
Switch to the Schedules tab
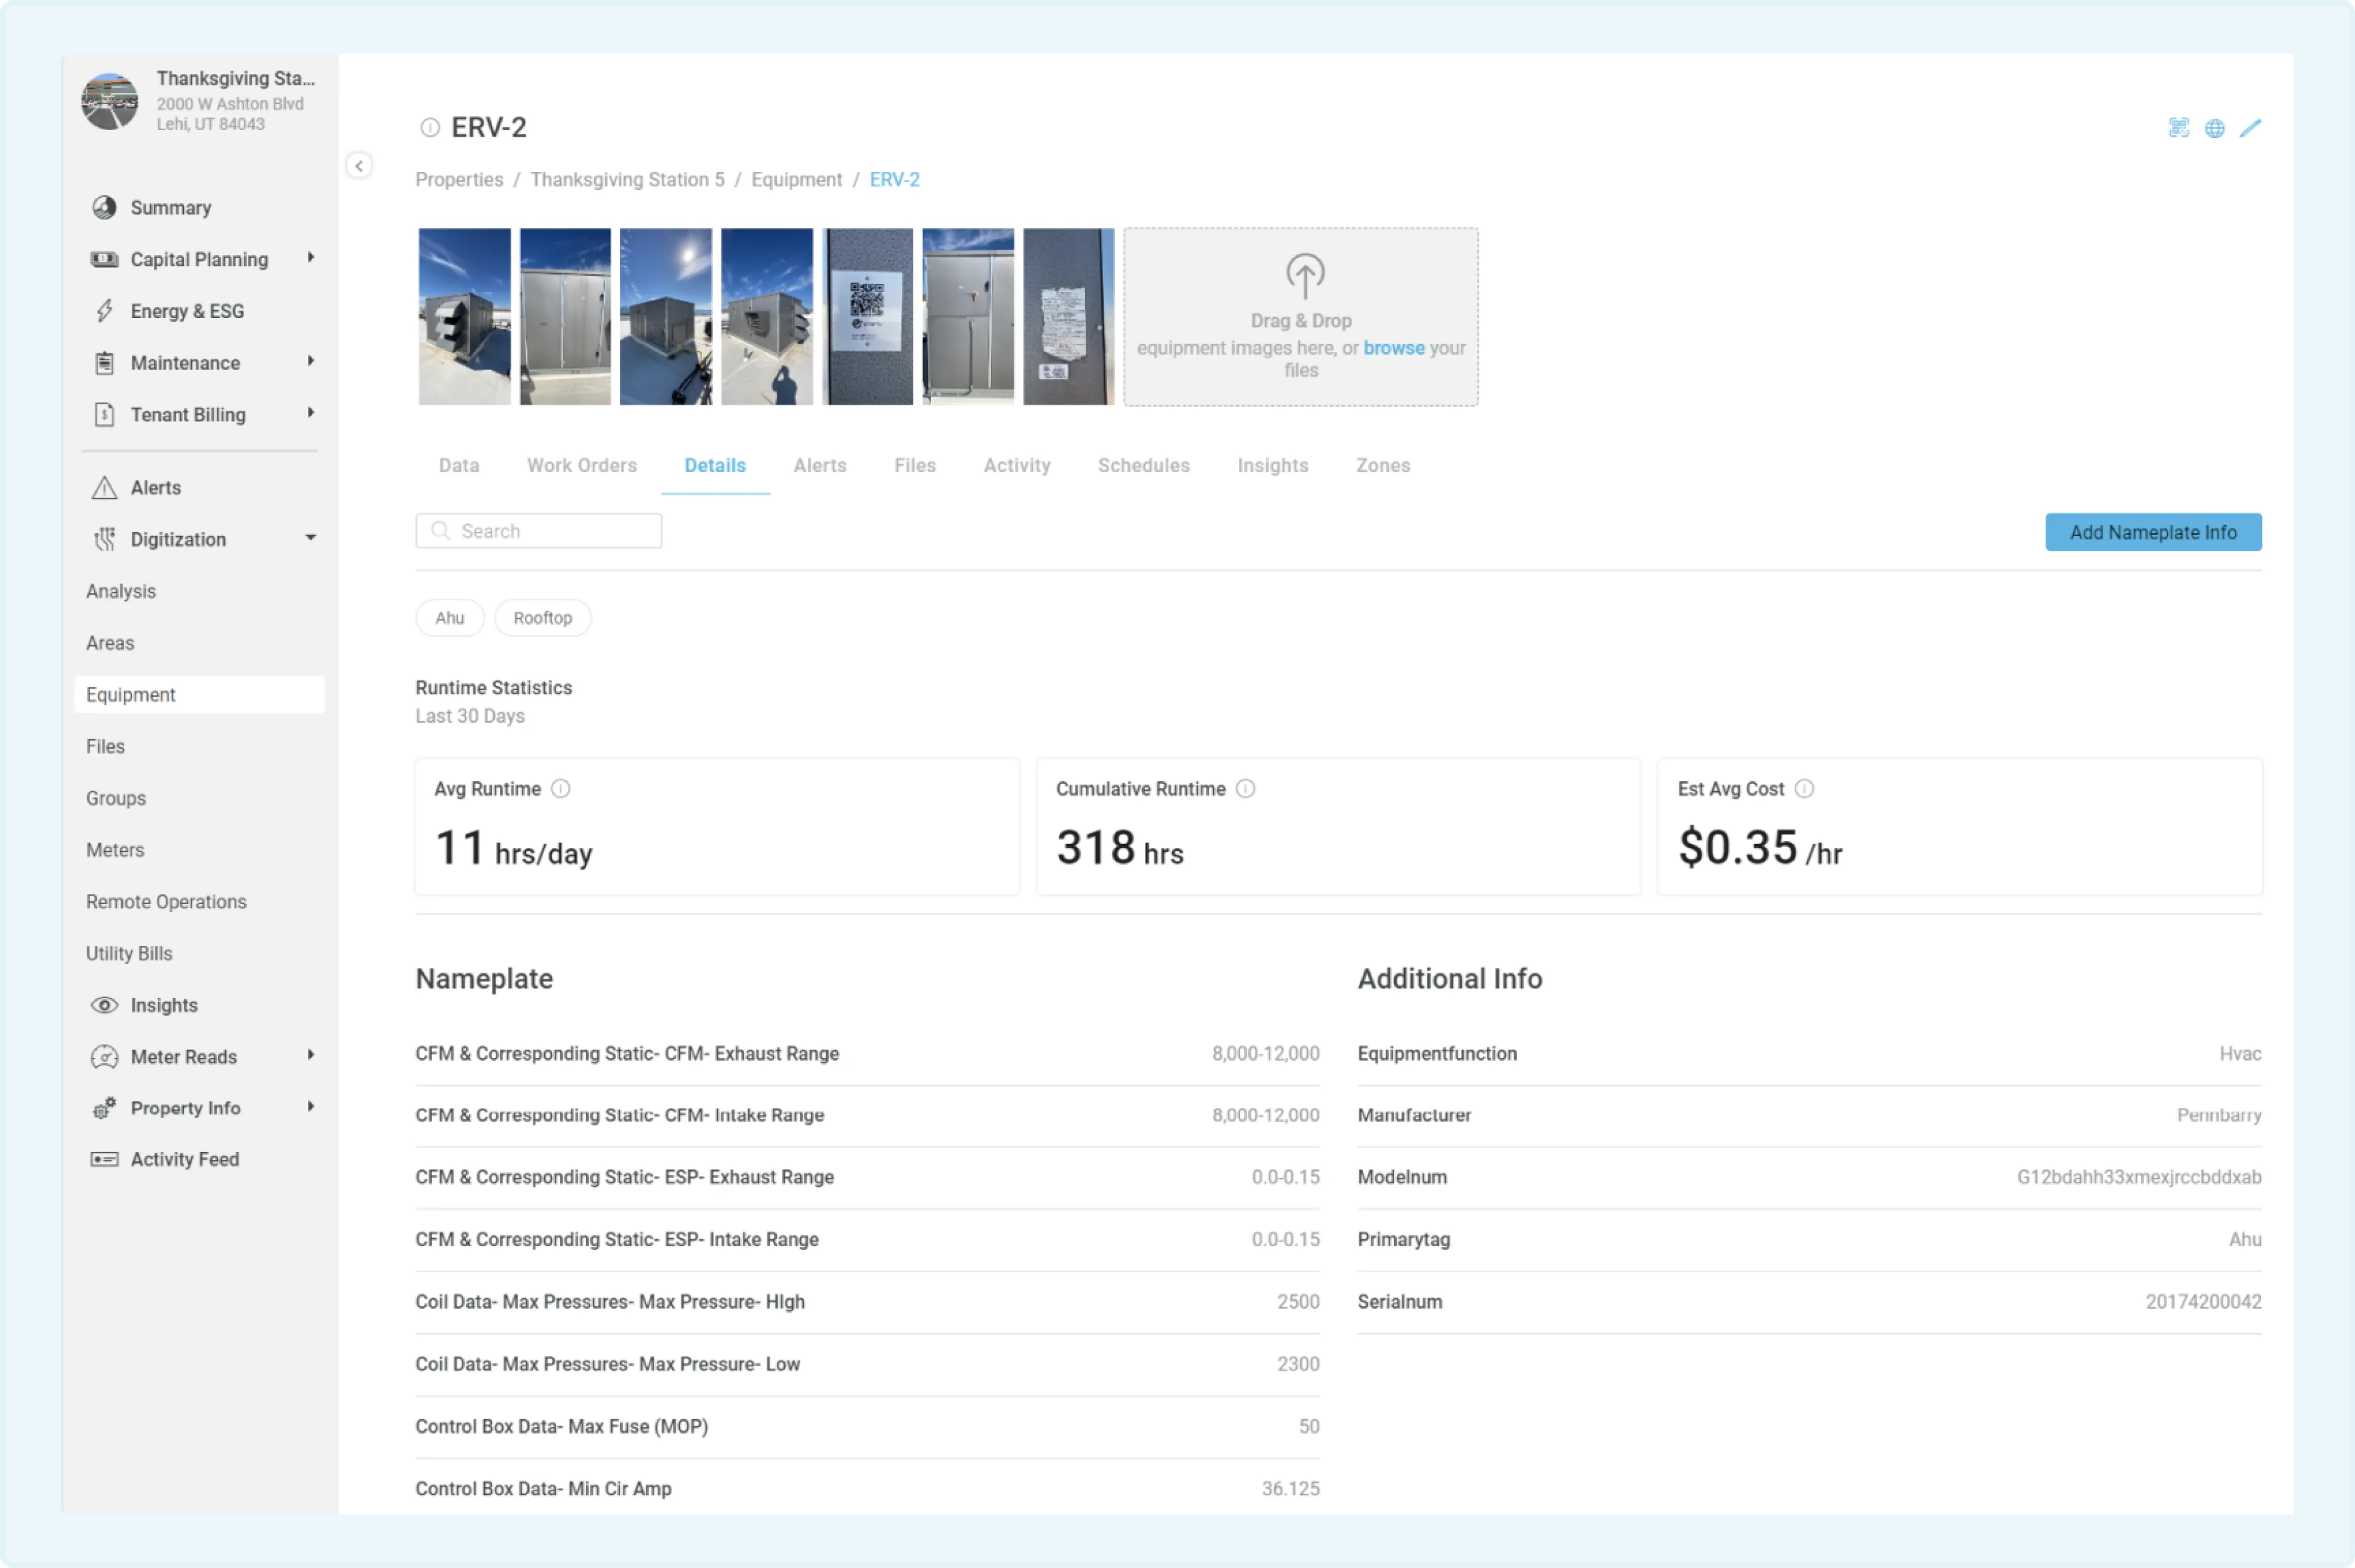pyautogui.click(x=1144, y=465)
